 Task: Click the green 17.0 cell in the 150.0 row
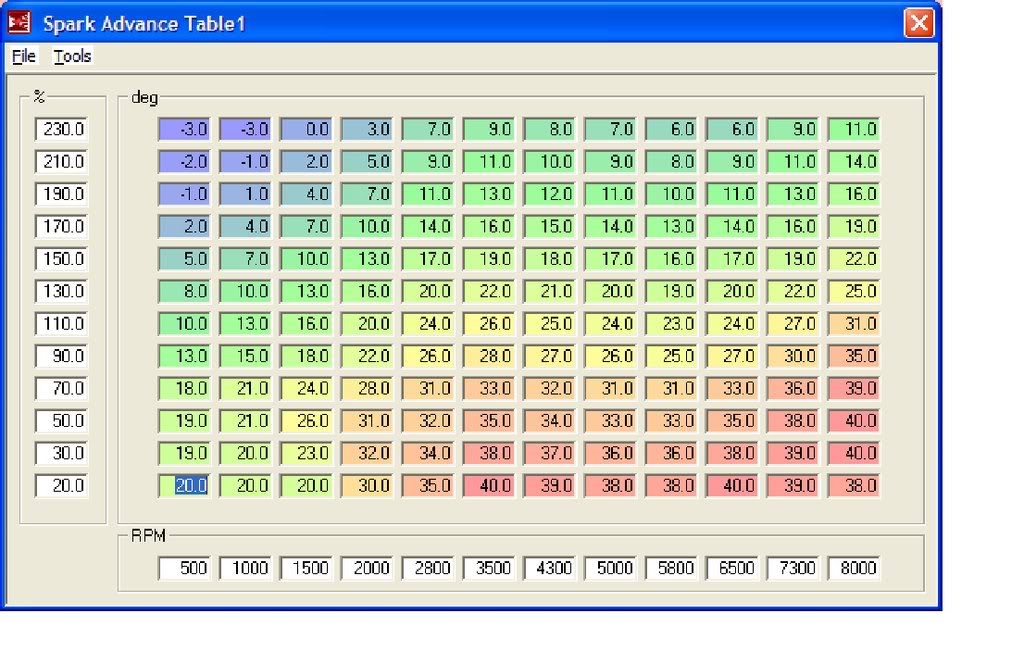(x=428, y=258)
